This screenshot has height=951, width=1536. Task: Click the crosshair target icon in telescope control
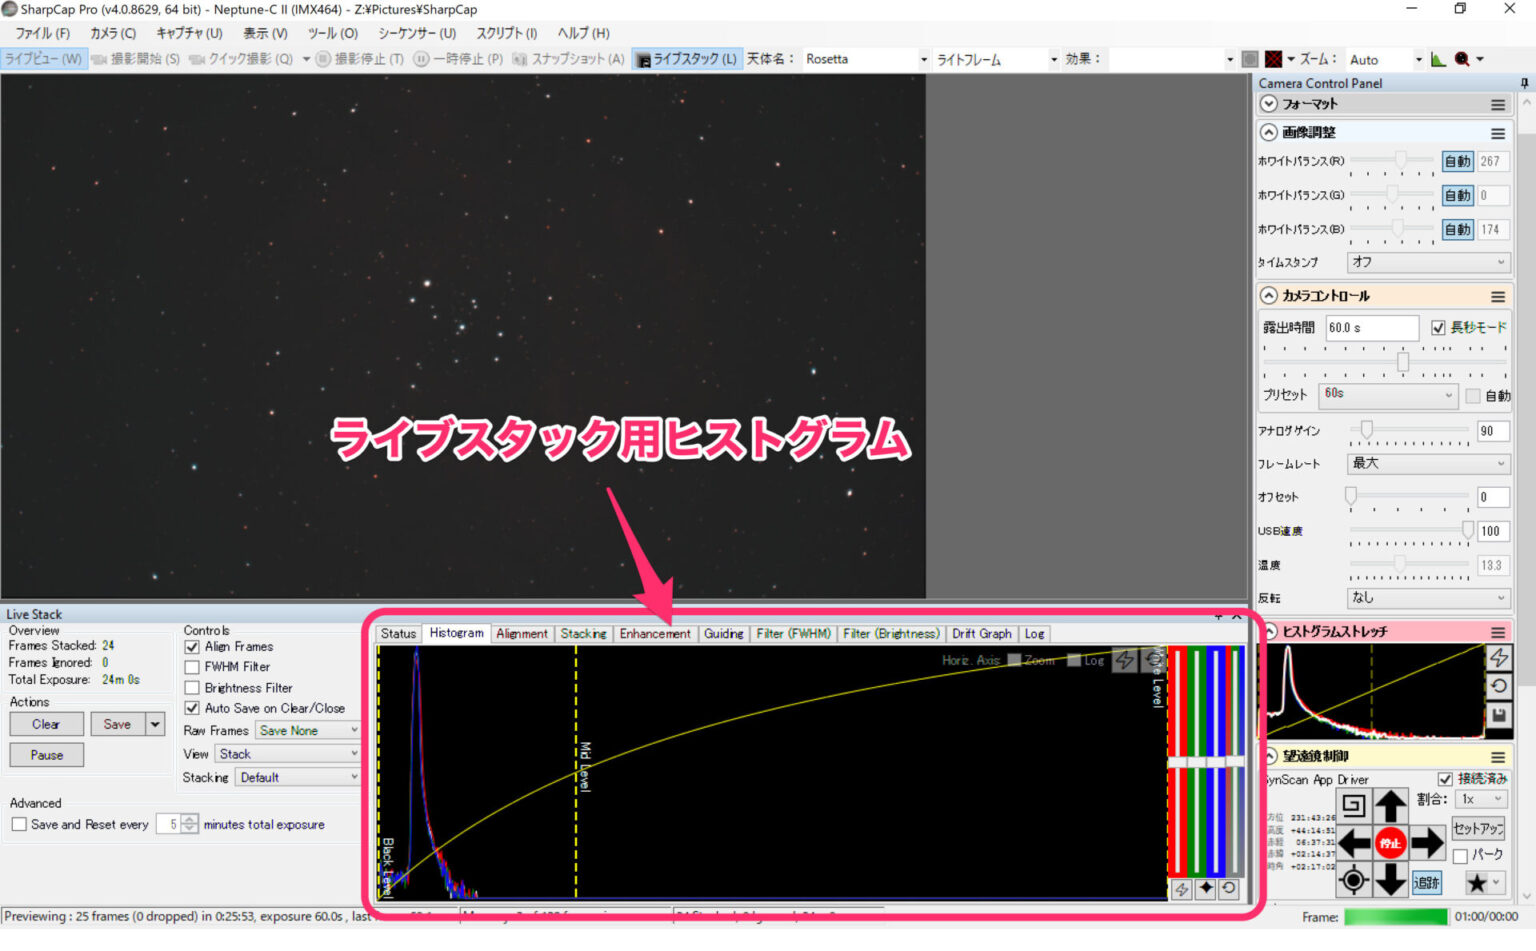(1353, 880)
